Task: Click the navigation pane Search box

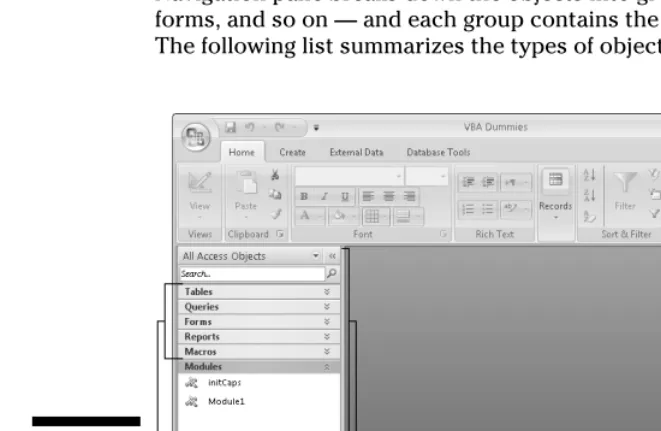Action: coord(252,274)
